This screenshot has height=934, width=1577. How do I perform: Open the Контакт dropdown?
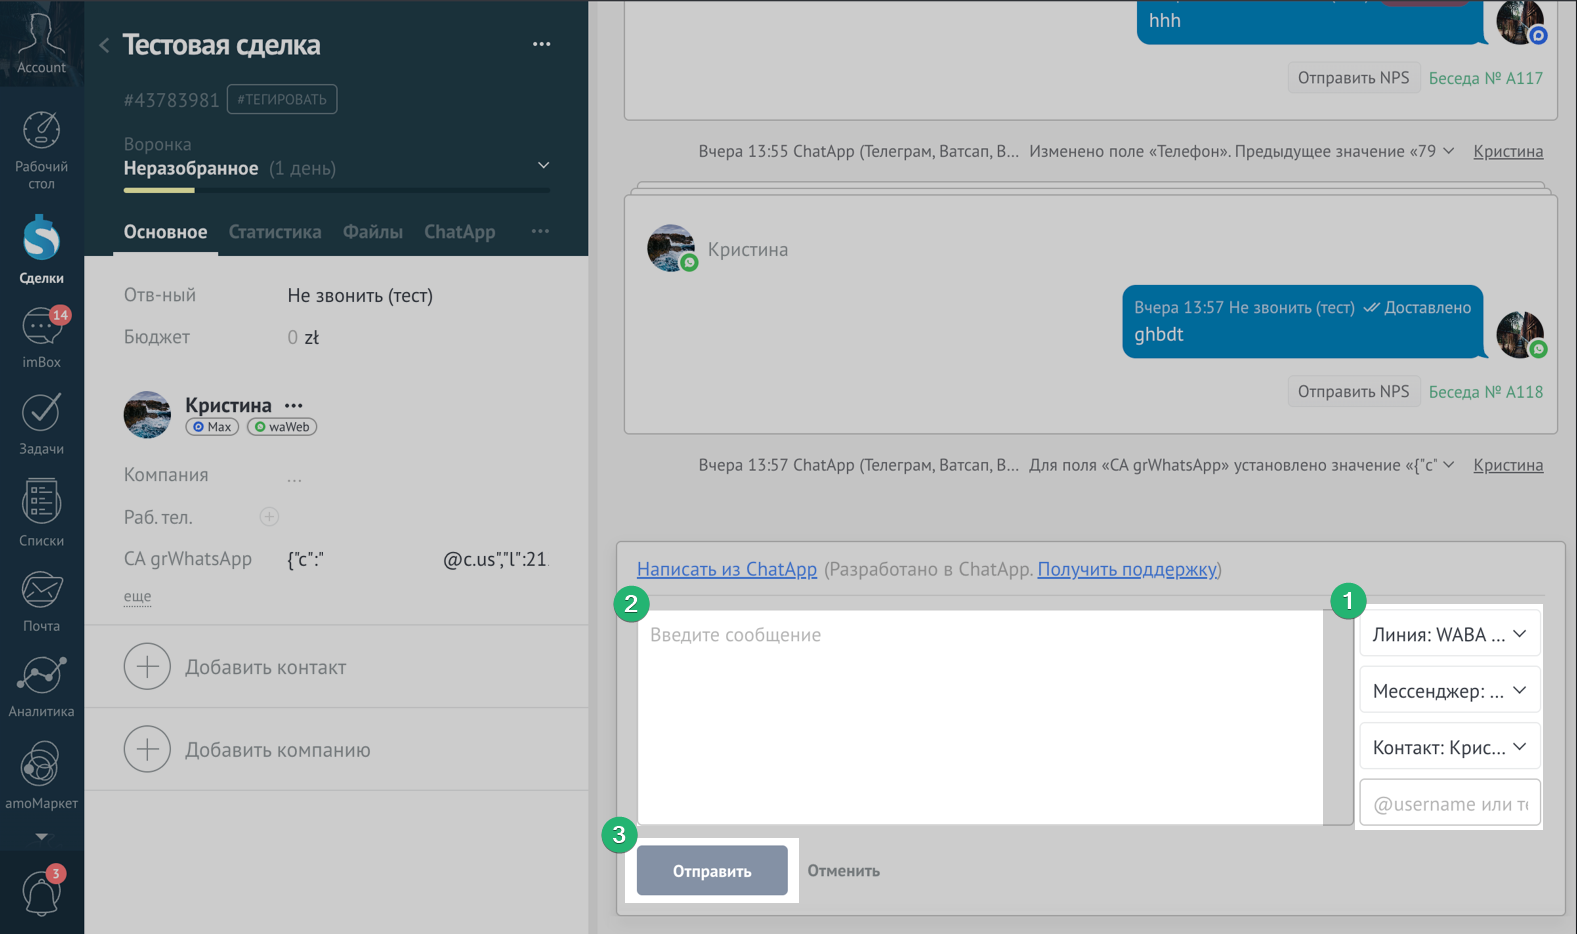[x=1449, y=748]
